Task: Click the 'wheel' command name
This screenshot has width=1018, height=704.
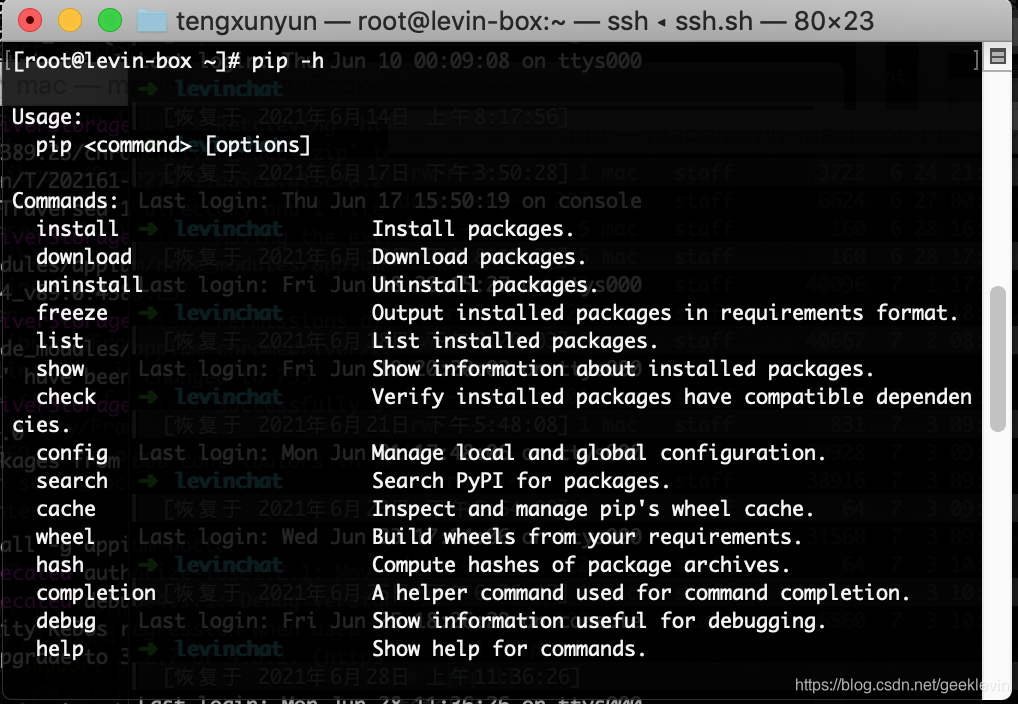Action: [65, 537]
